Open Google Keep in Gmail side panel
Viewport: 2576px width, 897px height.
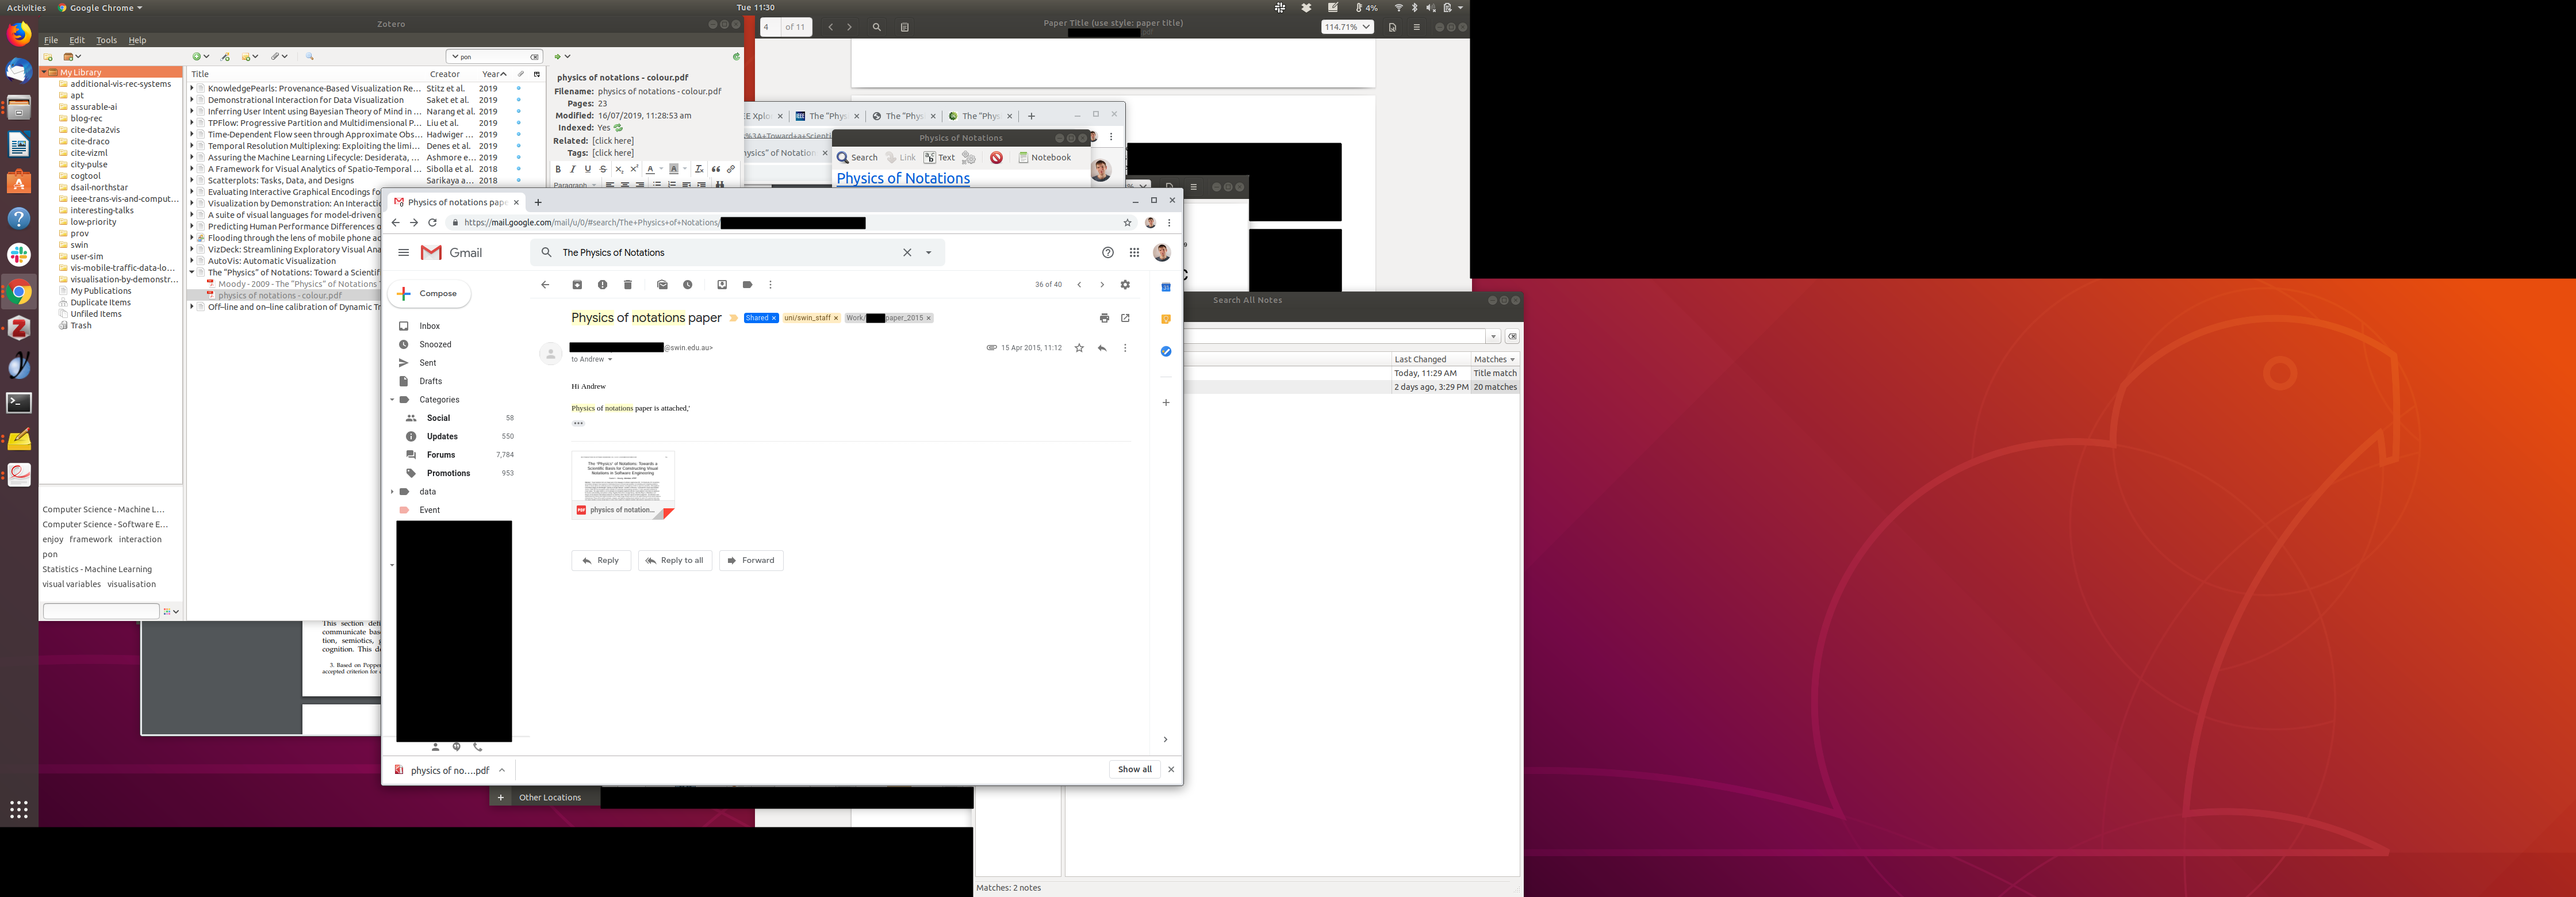pyautogui.click(x=1166, y=319)
